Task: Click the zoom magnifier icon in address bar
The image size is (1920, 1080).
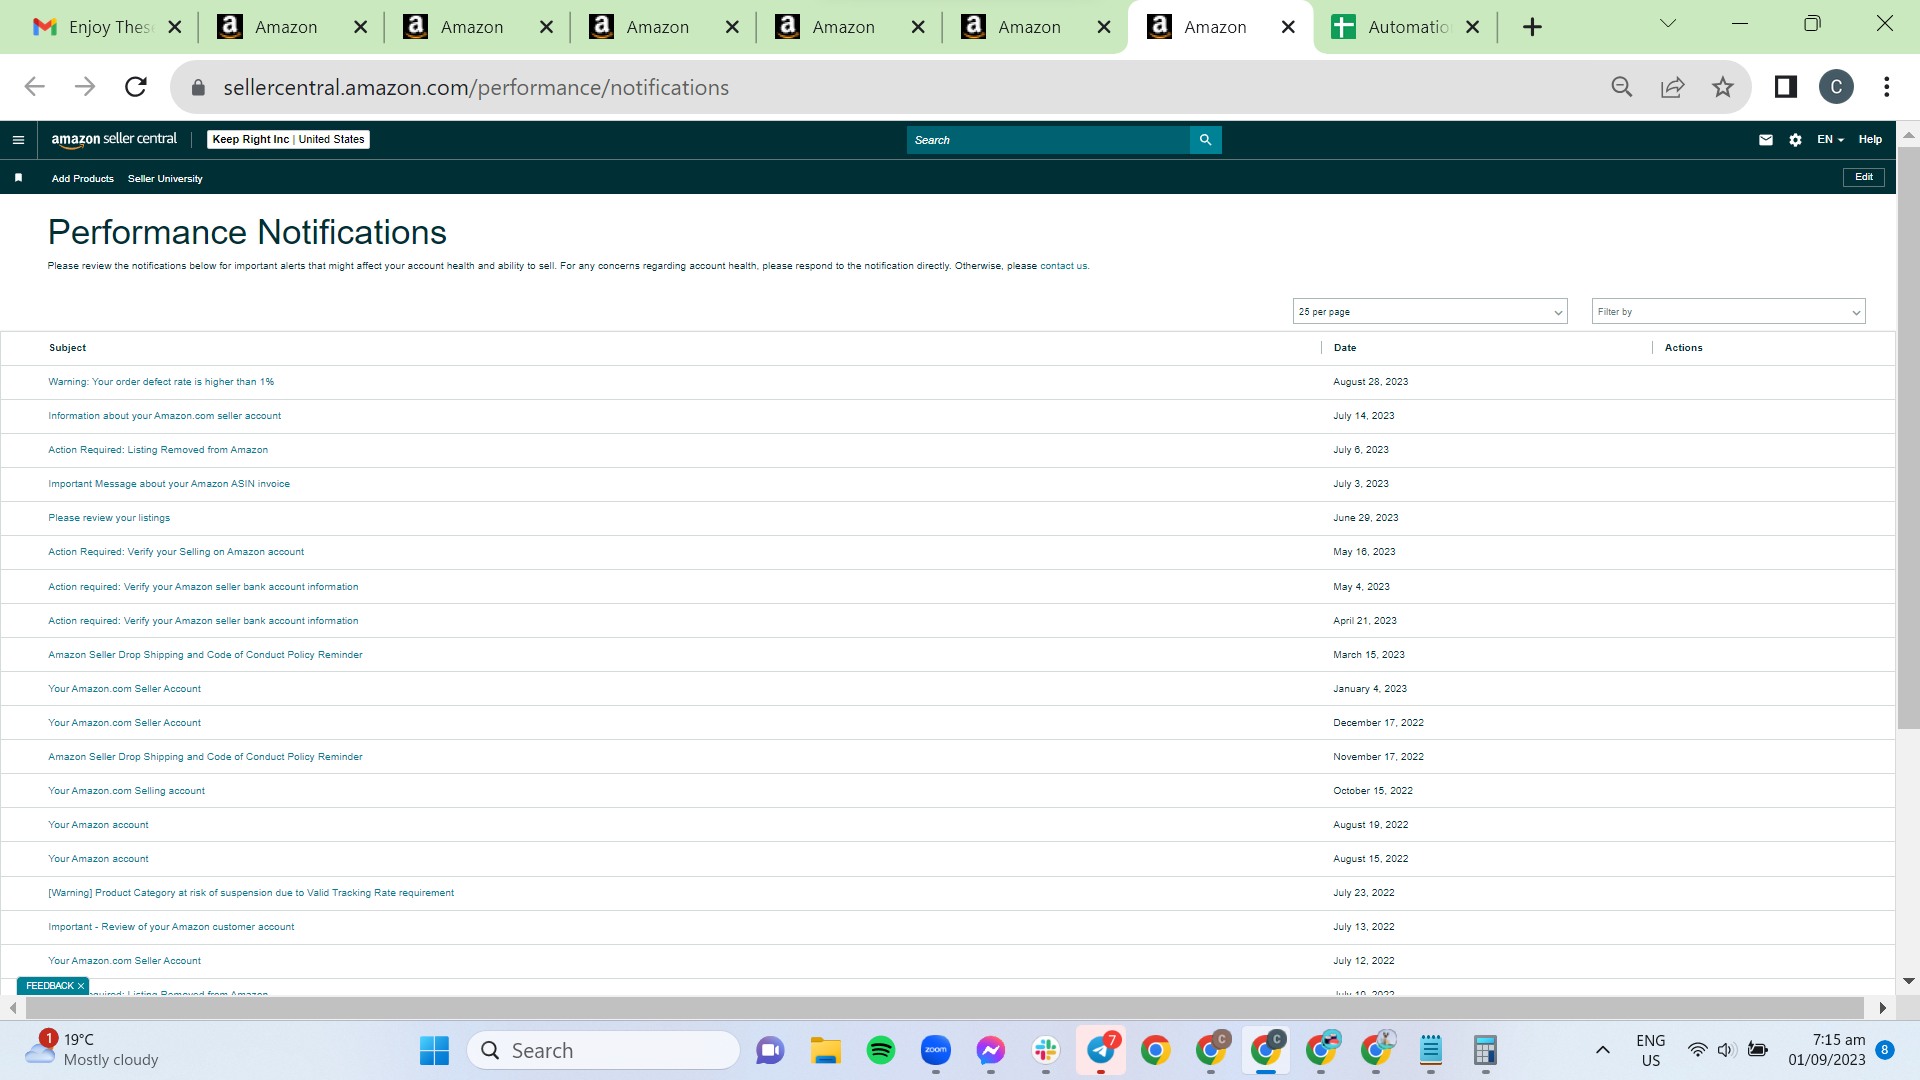Action: [x=1622, y=87]
